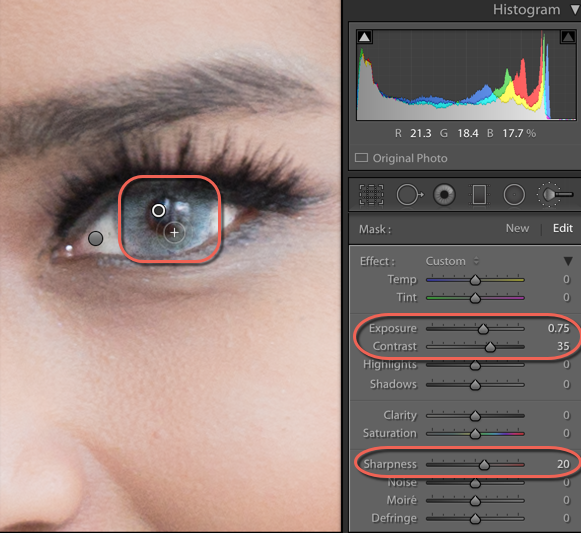The image size is (581, 533).
Task: Click the Temp value field
Action: pos(566,279)
